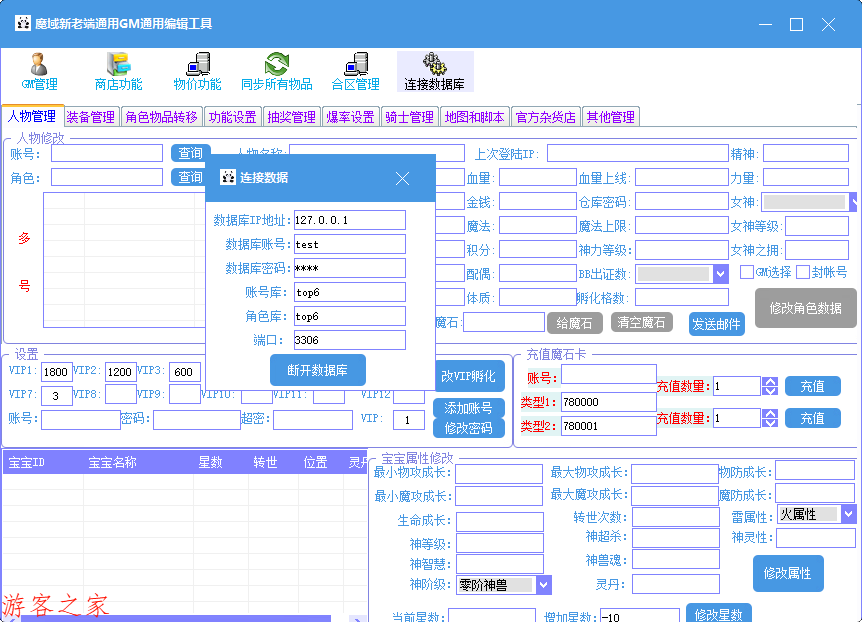Click the 数据库IP地址 input field

click(349, 220)
